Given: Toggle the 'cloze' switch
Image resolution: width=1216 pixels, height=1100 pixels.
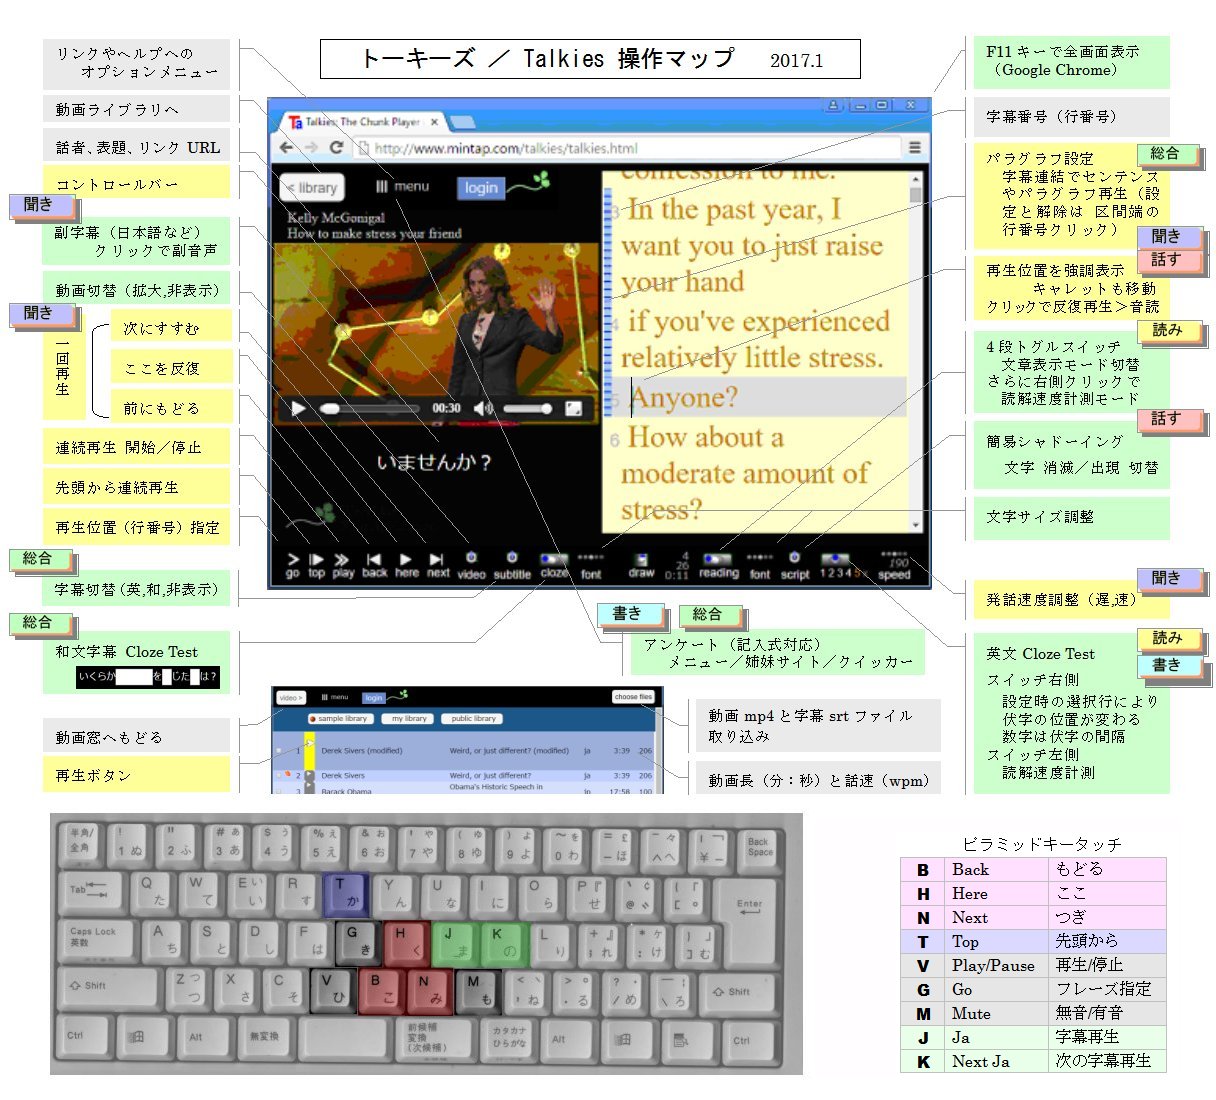Looking at the screenshot, I should (x=553, y=560).
